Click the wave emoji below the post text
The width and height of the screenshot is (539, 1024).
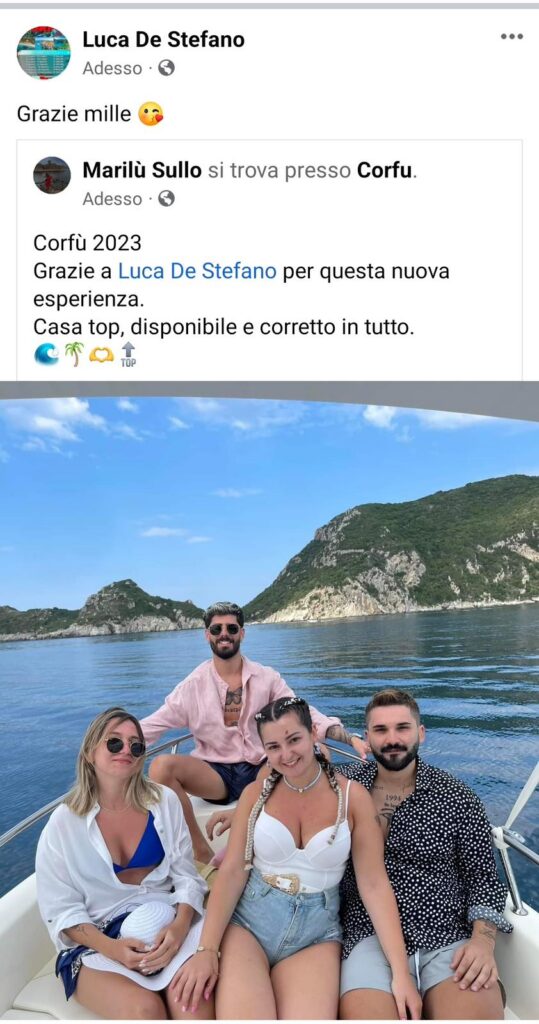(x=46, y=354)
